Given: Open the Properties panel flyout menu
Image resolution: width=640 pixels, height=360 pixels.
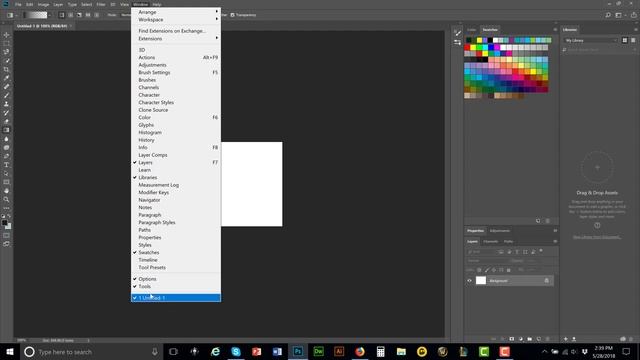Looking at the screenshot, I should coord(555,231).
